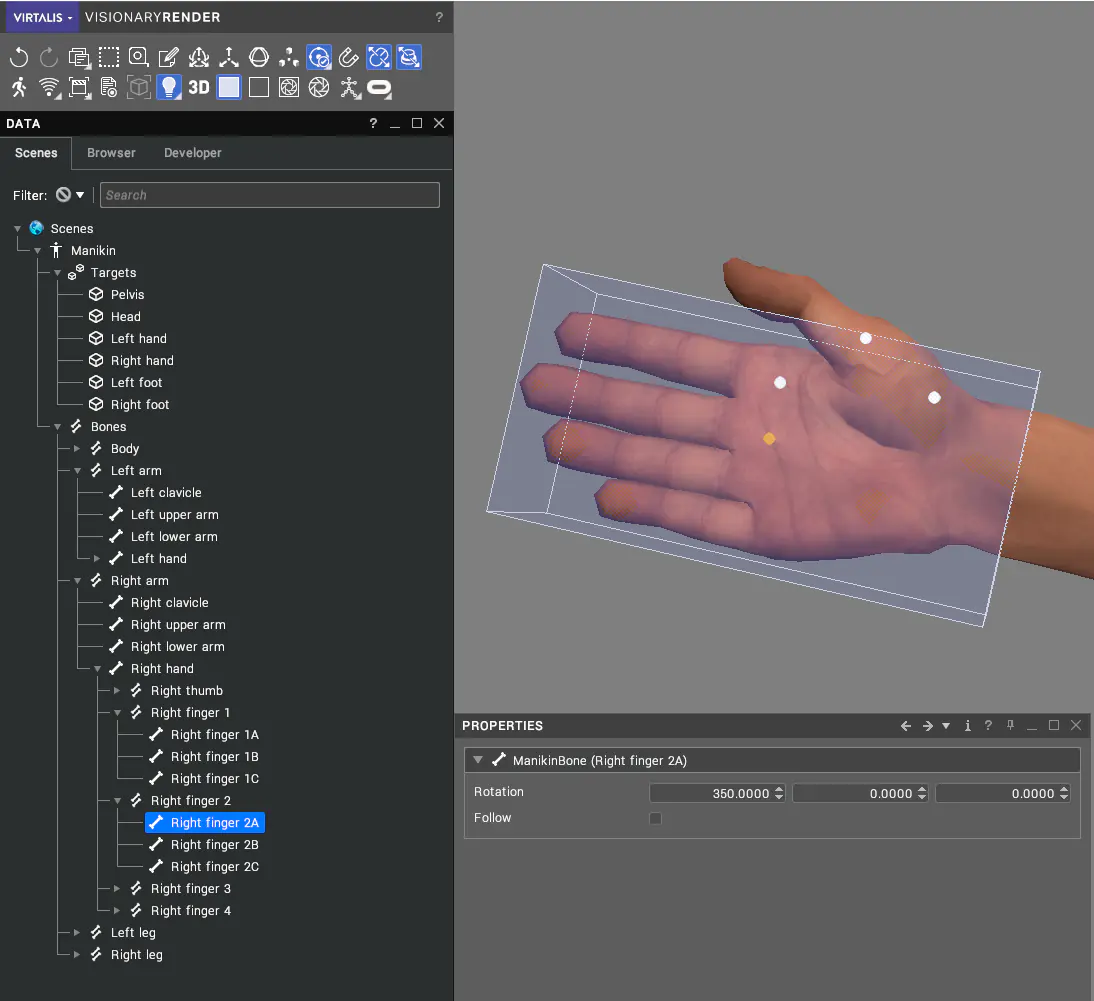
Task: Open the VIRTALIS application menu
Action: coord(43,17)
